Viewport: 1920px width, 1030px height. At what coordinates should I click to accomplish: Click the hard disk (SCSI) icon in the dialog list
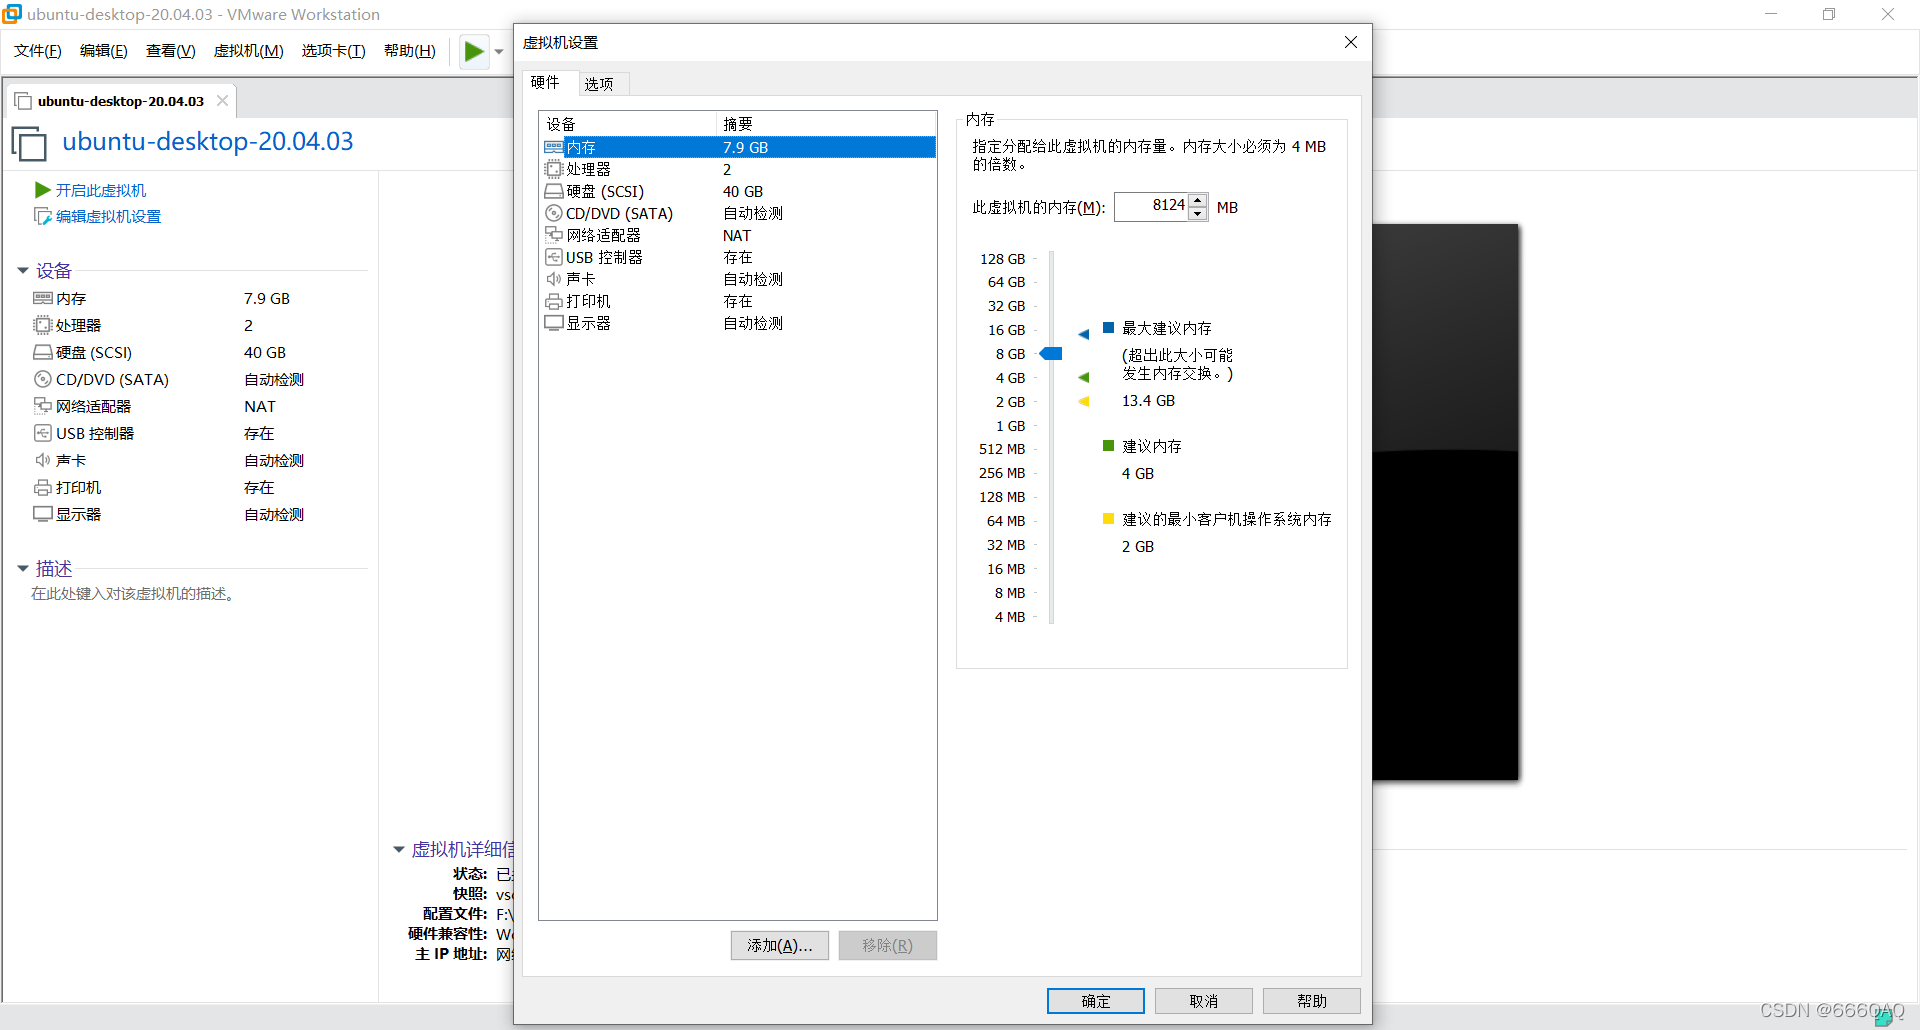click(554, 191)
